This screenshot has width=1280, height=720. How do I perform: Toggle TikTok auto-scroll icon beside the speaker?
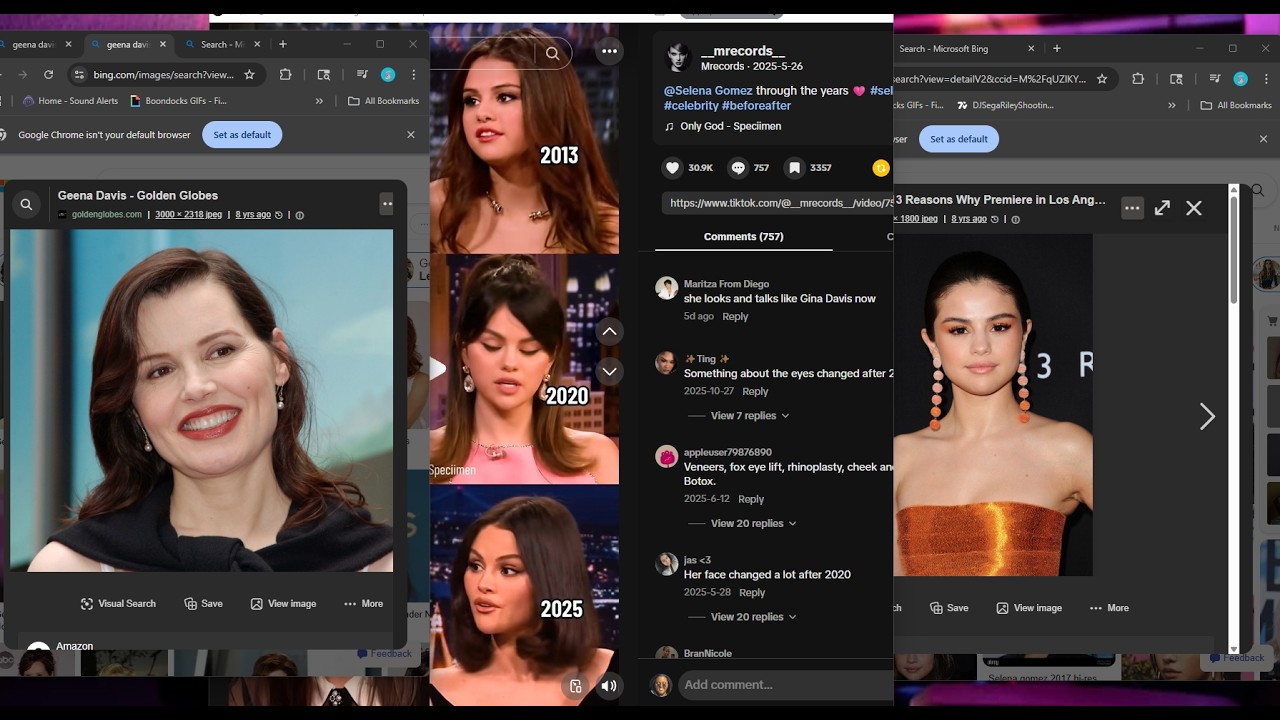575,686
